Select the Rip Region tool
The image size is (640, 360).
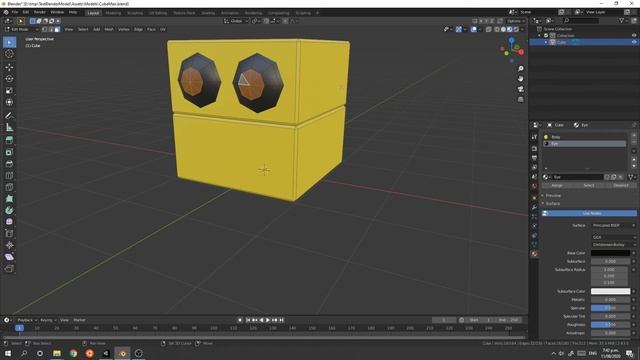coord(9,269)
